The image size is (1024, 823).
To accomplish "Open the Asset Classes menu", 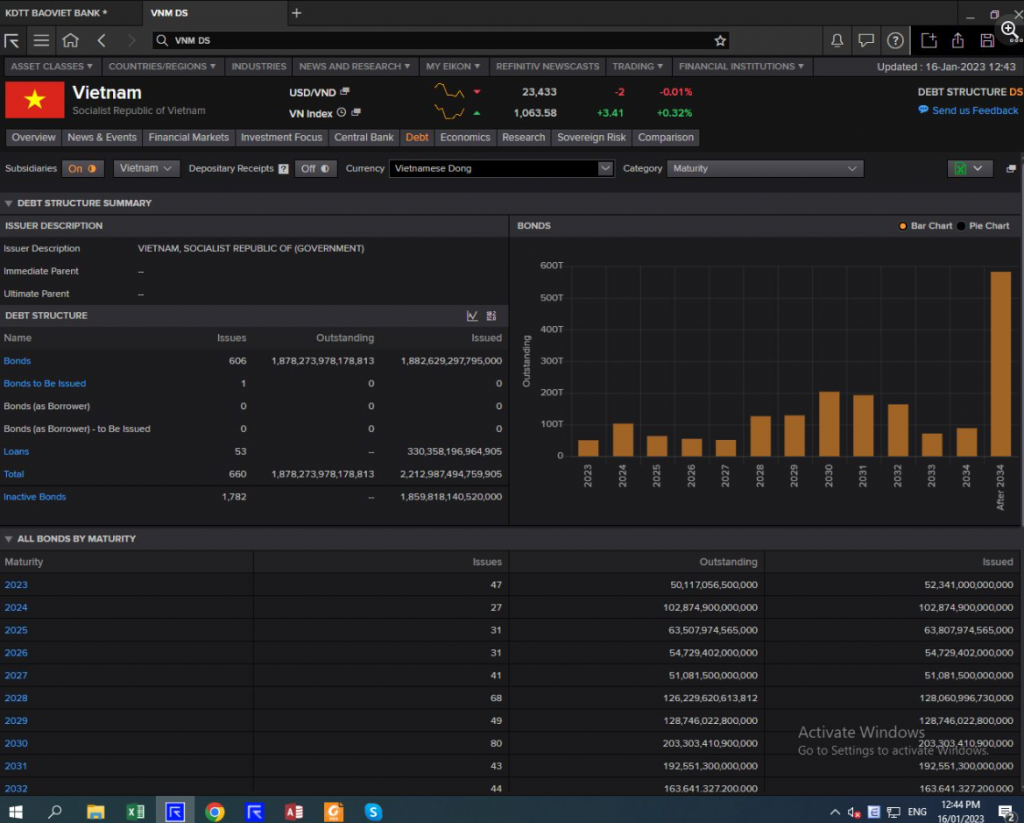I will (x=51, y=66).
